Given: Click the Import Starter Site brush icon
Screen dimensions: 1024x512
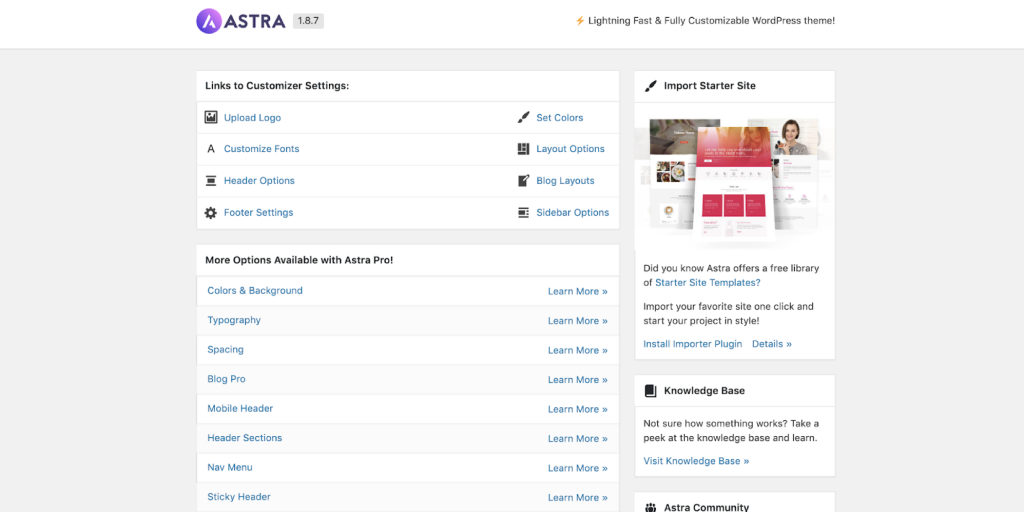Looking at the screenshot, I should (x=650, y=86).
